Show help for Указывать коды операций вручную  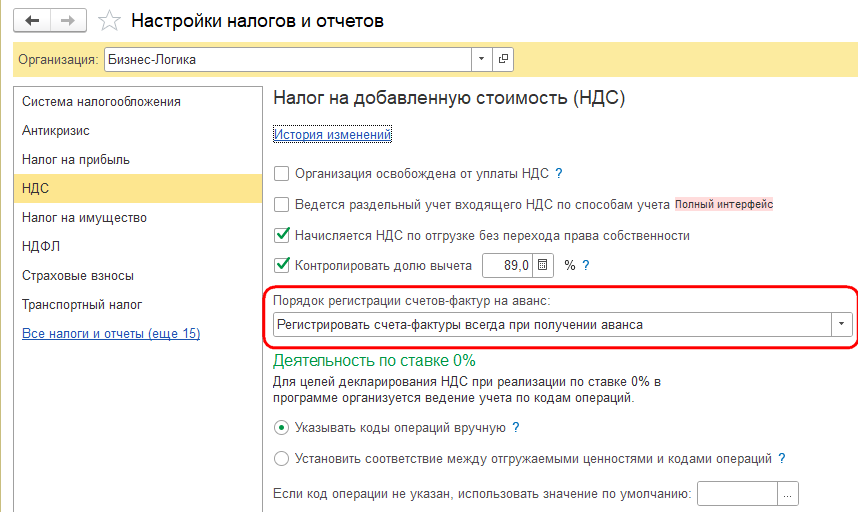[x=515, y=428]
